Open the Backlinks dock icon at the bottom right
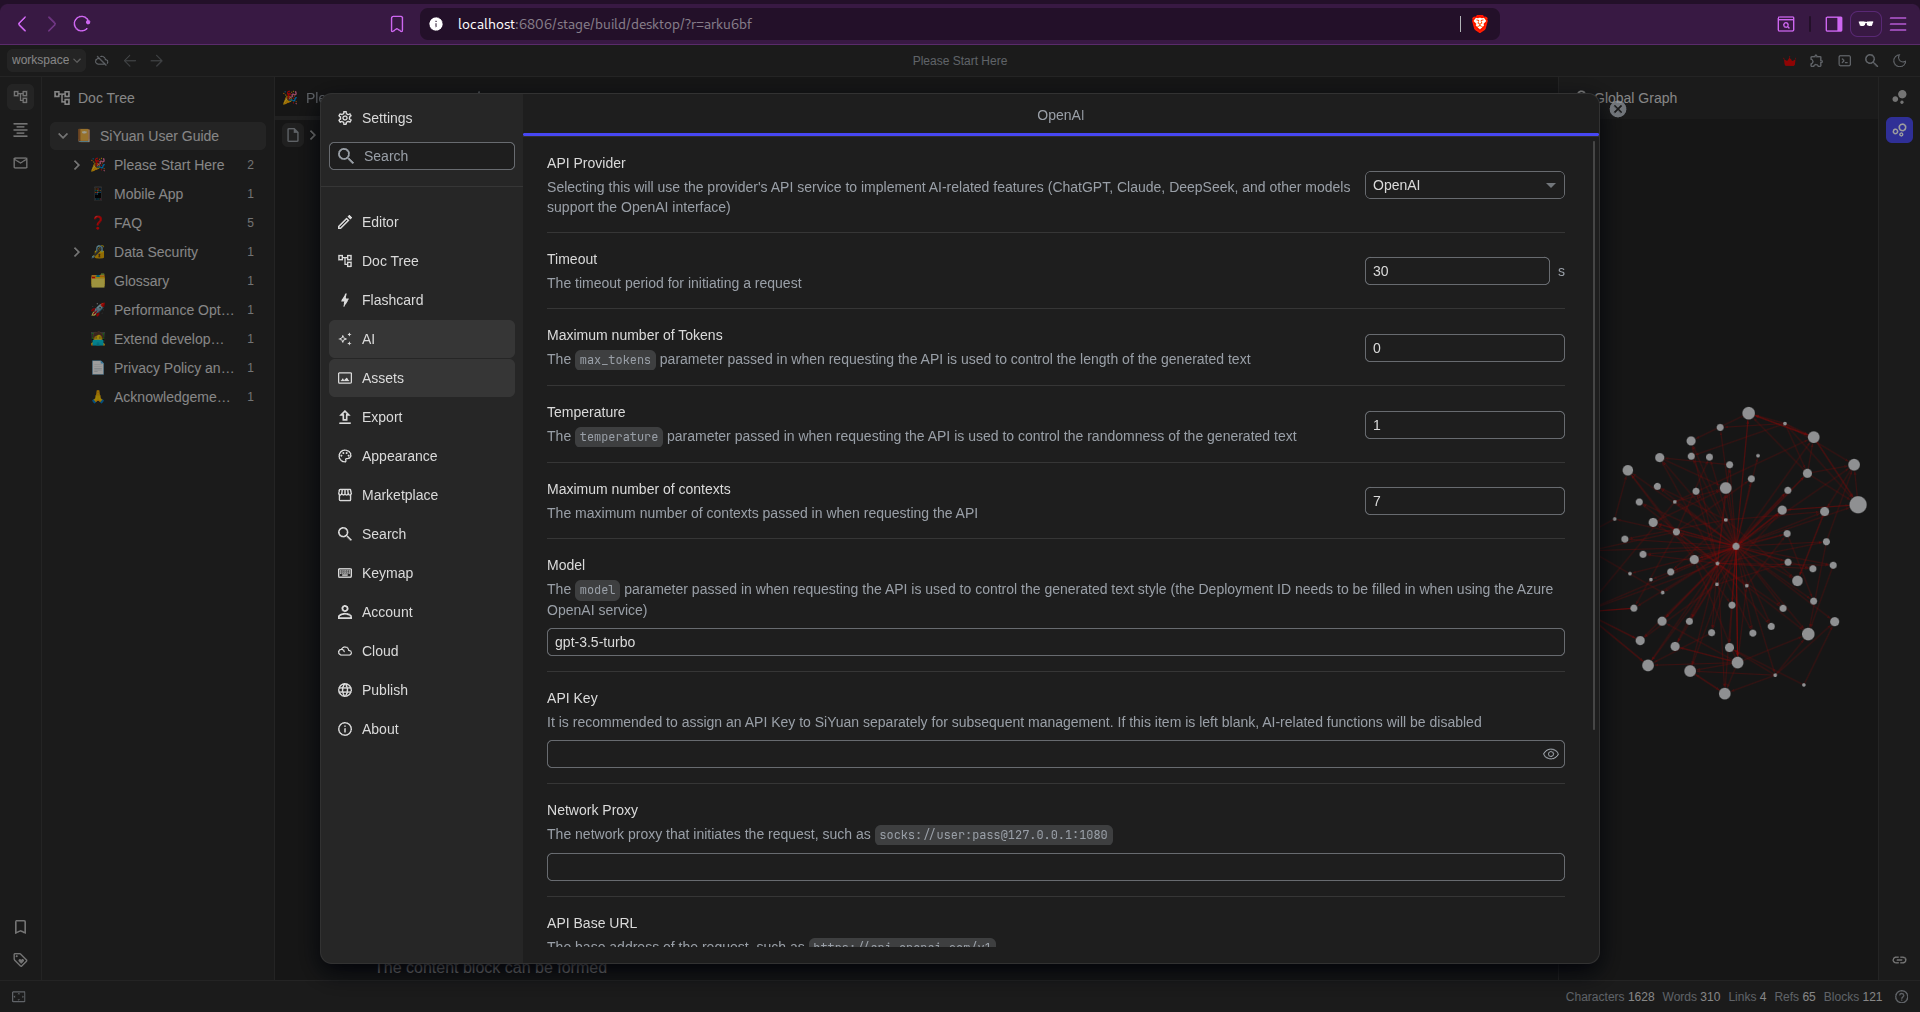Image resolution: width=1920 pixels, height=1012 pixels. tap(1899, 960)
